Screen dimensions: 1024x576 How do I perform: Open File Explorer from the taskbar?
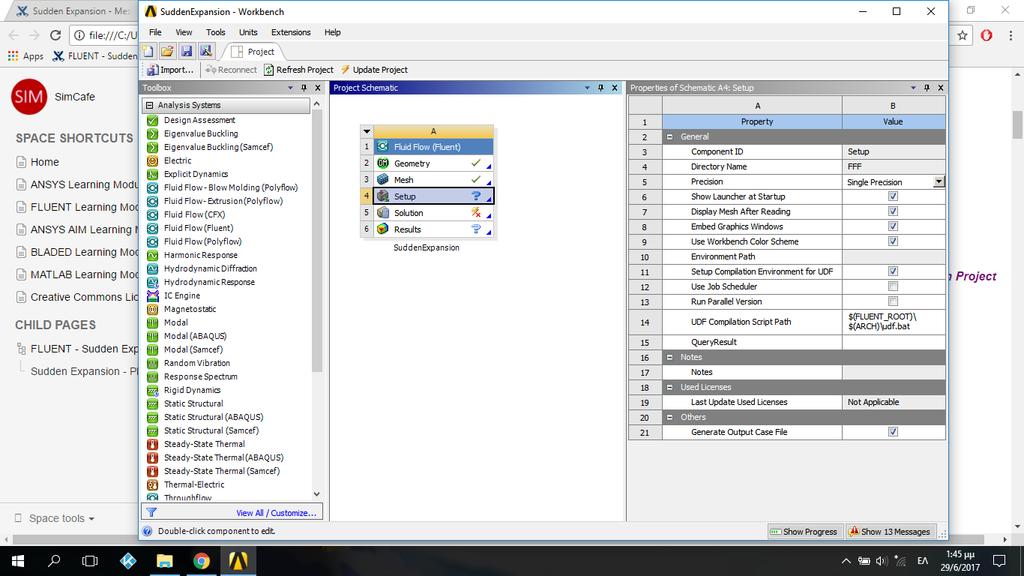[x=165, y=561]
